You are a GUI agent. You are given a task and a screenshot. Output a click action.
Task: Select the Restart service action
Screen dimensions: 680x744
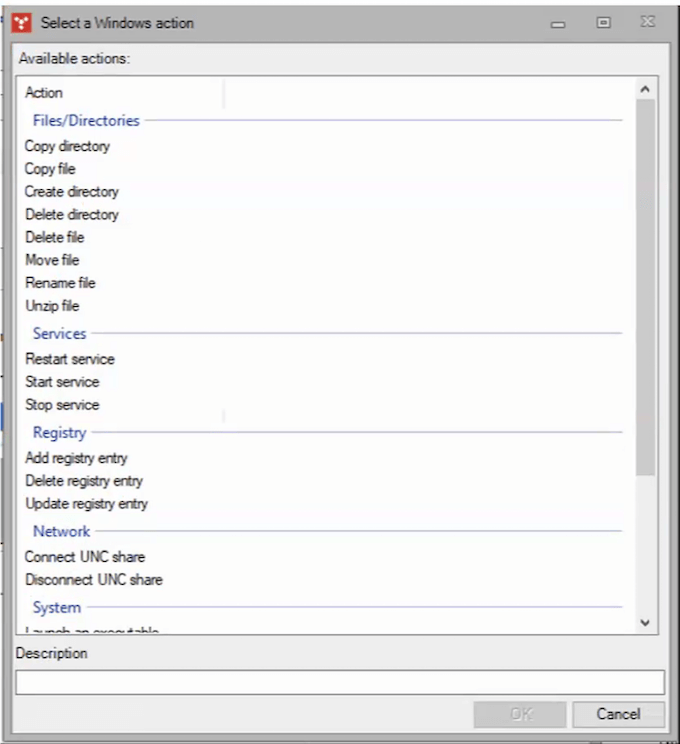(x=70, y=359)
